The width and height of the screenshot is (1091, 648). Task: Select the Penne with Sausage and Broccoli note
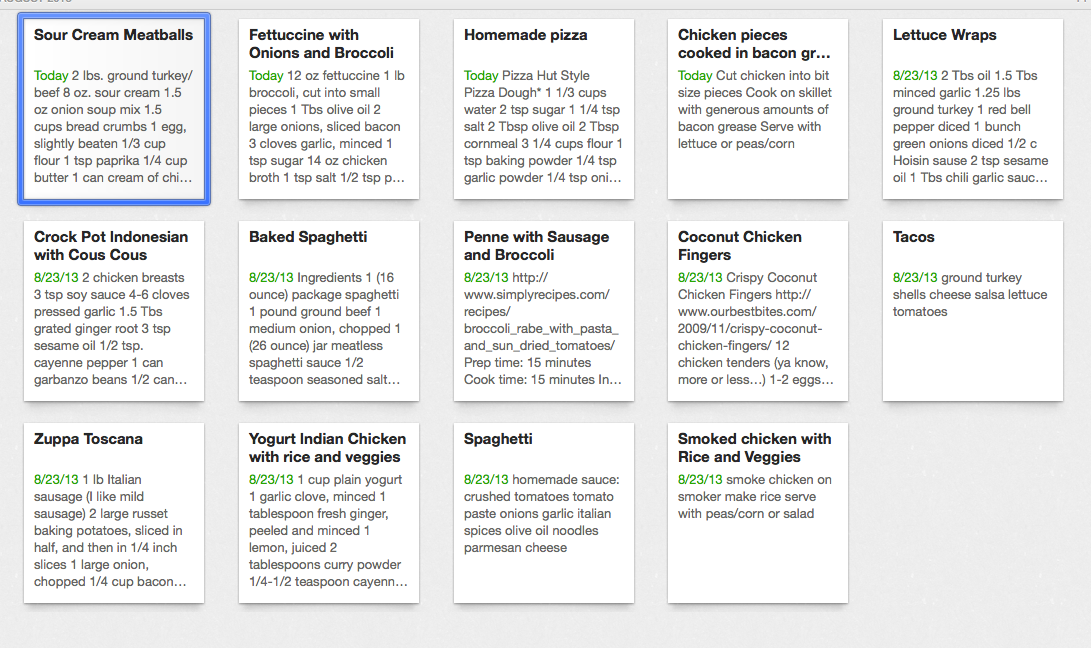[544, 311]
